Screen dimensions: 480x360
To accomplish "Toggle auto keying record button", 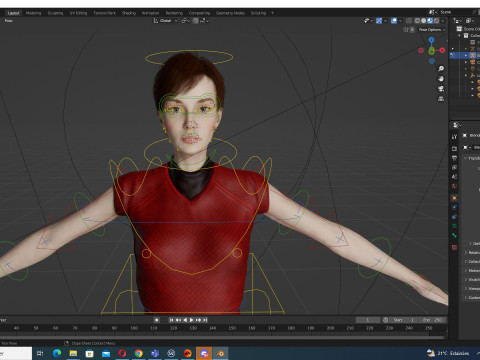I will (157, 320).
